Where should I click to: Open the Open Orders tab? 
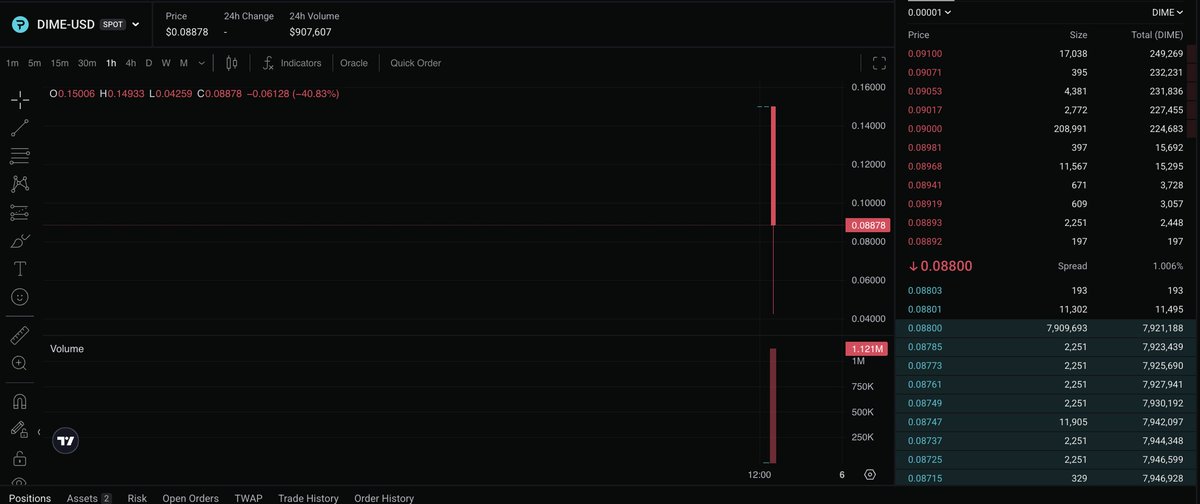point(190,497)
